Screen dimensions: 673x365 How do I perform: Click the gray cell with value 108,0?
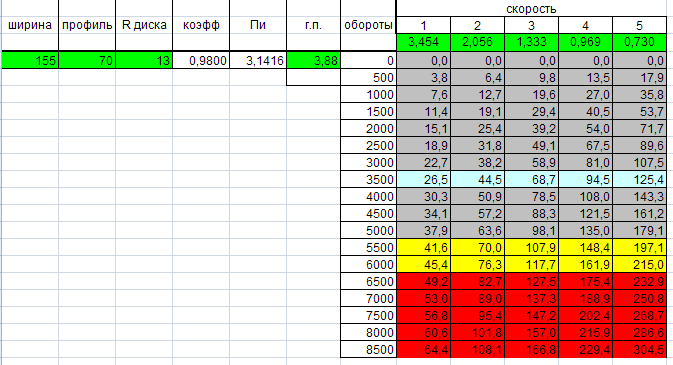click(585, 196)
